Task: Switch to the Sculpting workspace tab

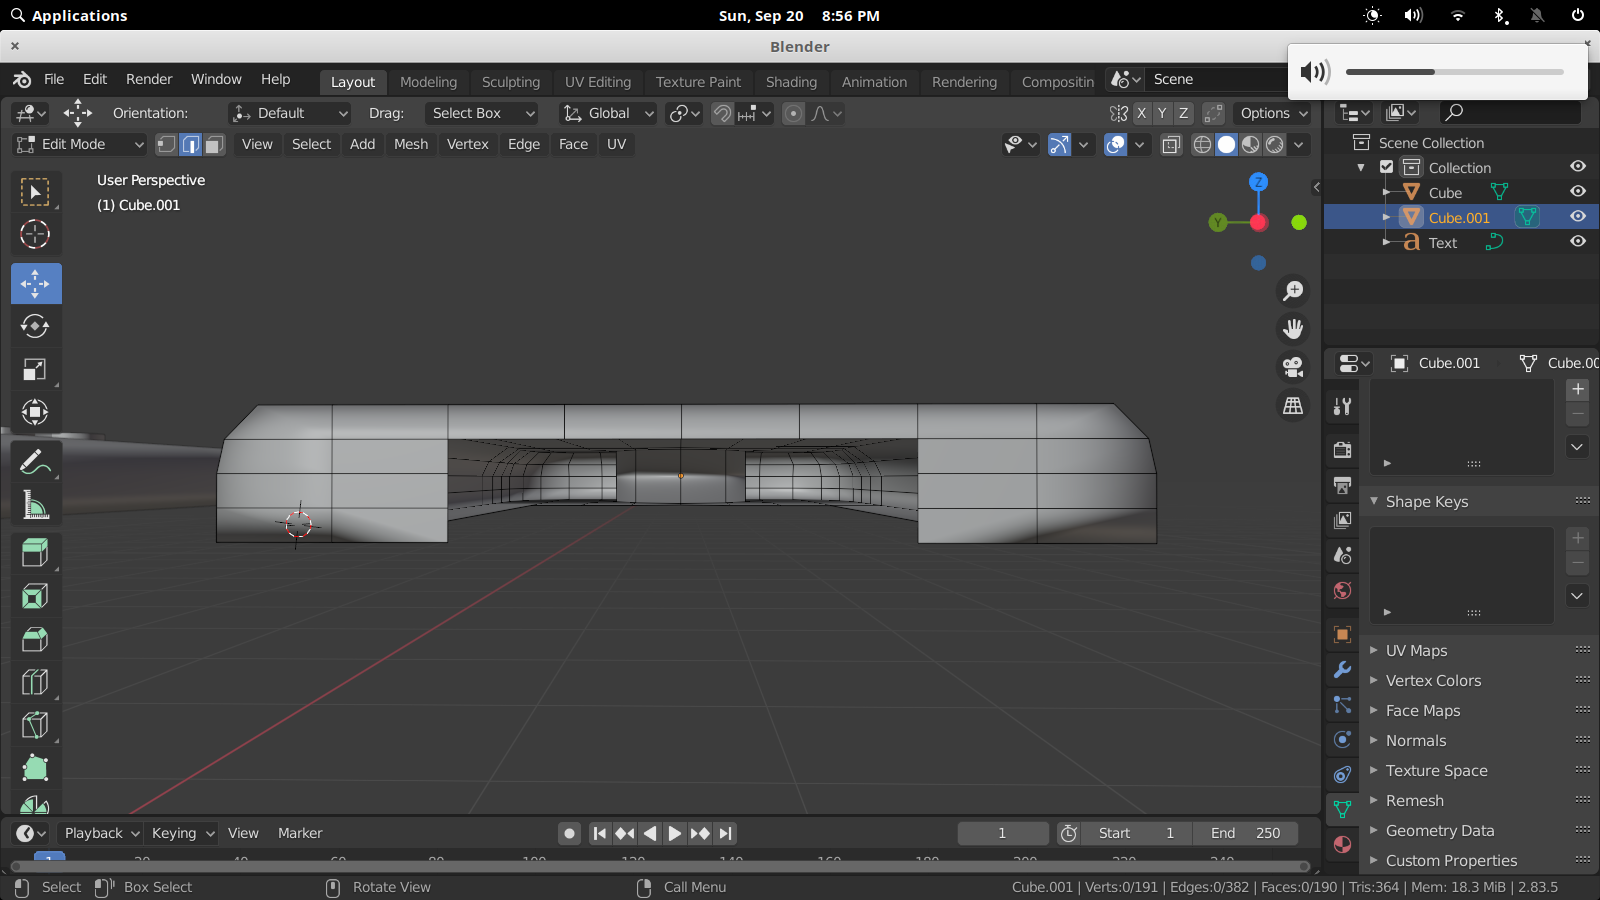Action: 511,82
